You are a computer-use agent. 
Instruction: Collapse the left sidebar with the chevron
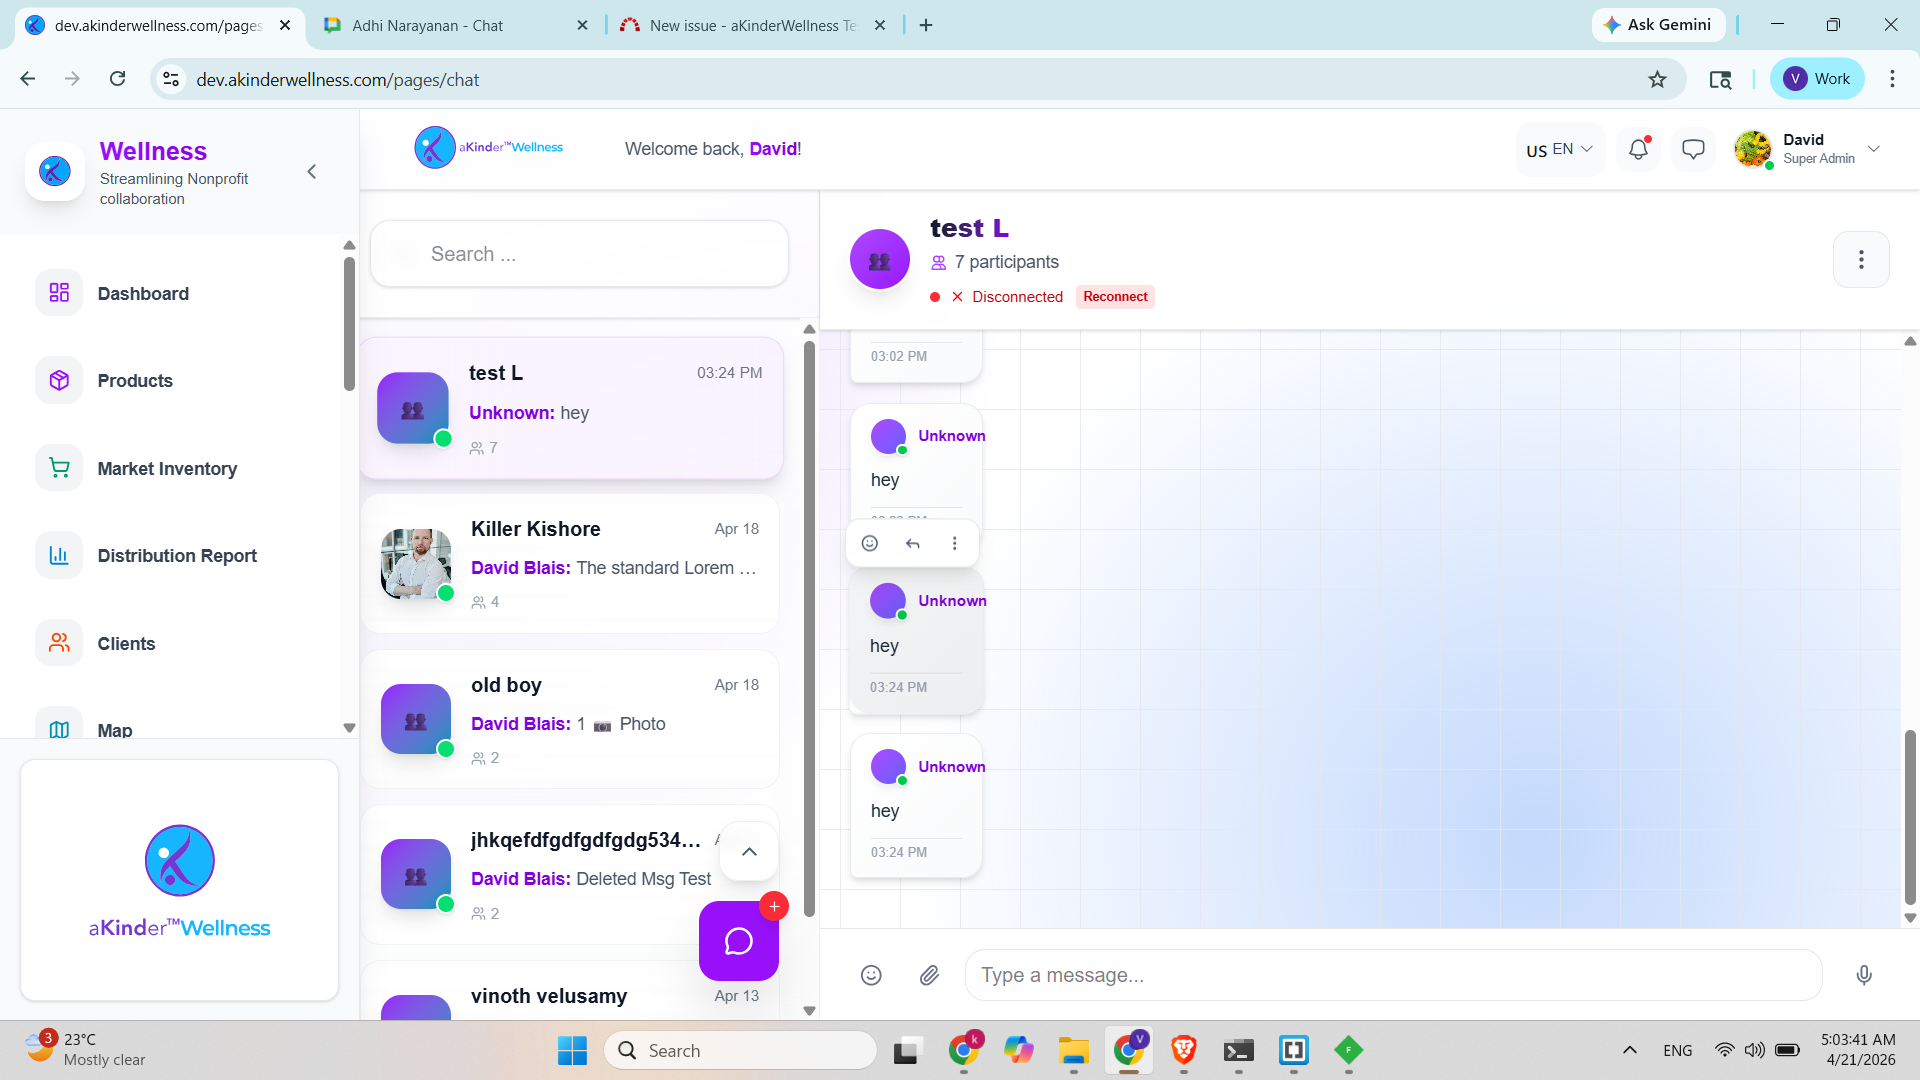coord(312,172)
